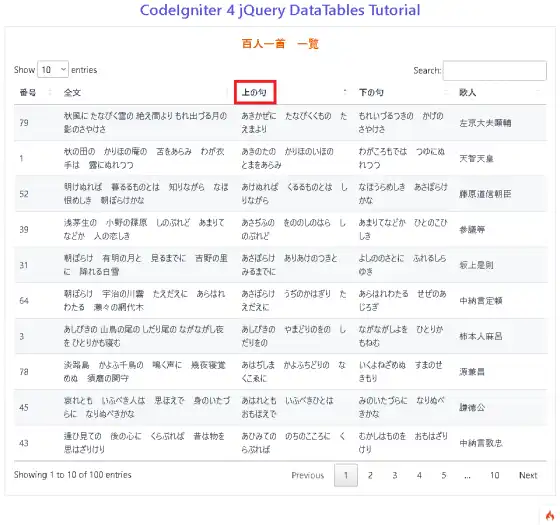
Task: Click number cell 45
Action: pyautogui.click(x=24, y=408)
